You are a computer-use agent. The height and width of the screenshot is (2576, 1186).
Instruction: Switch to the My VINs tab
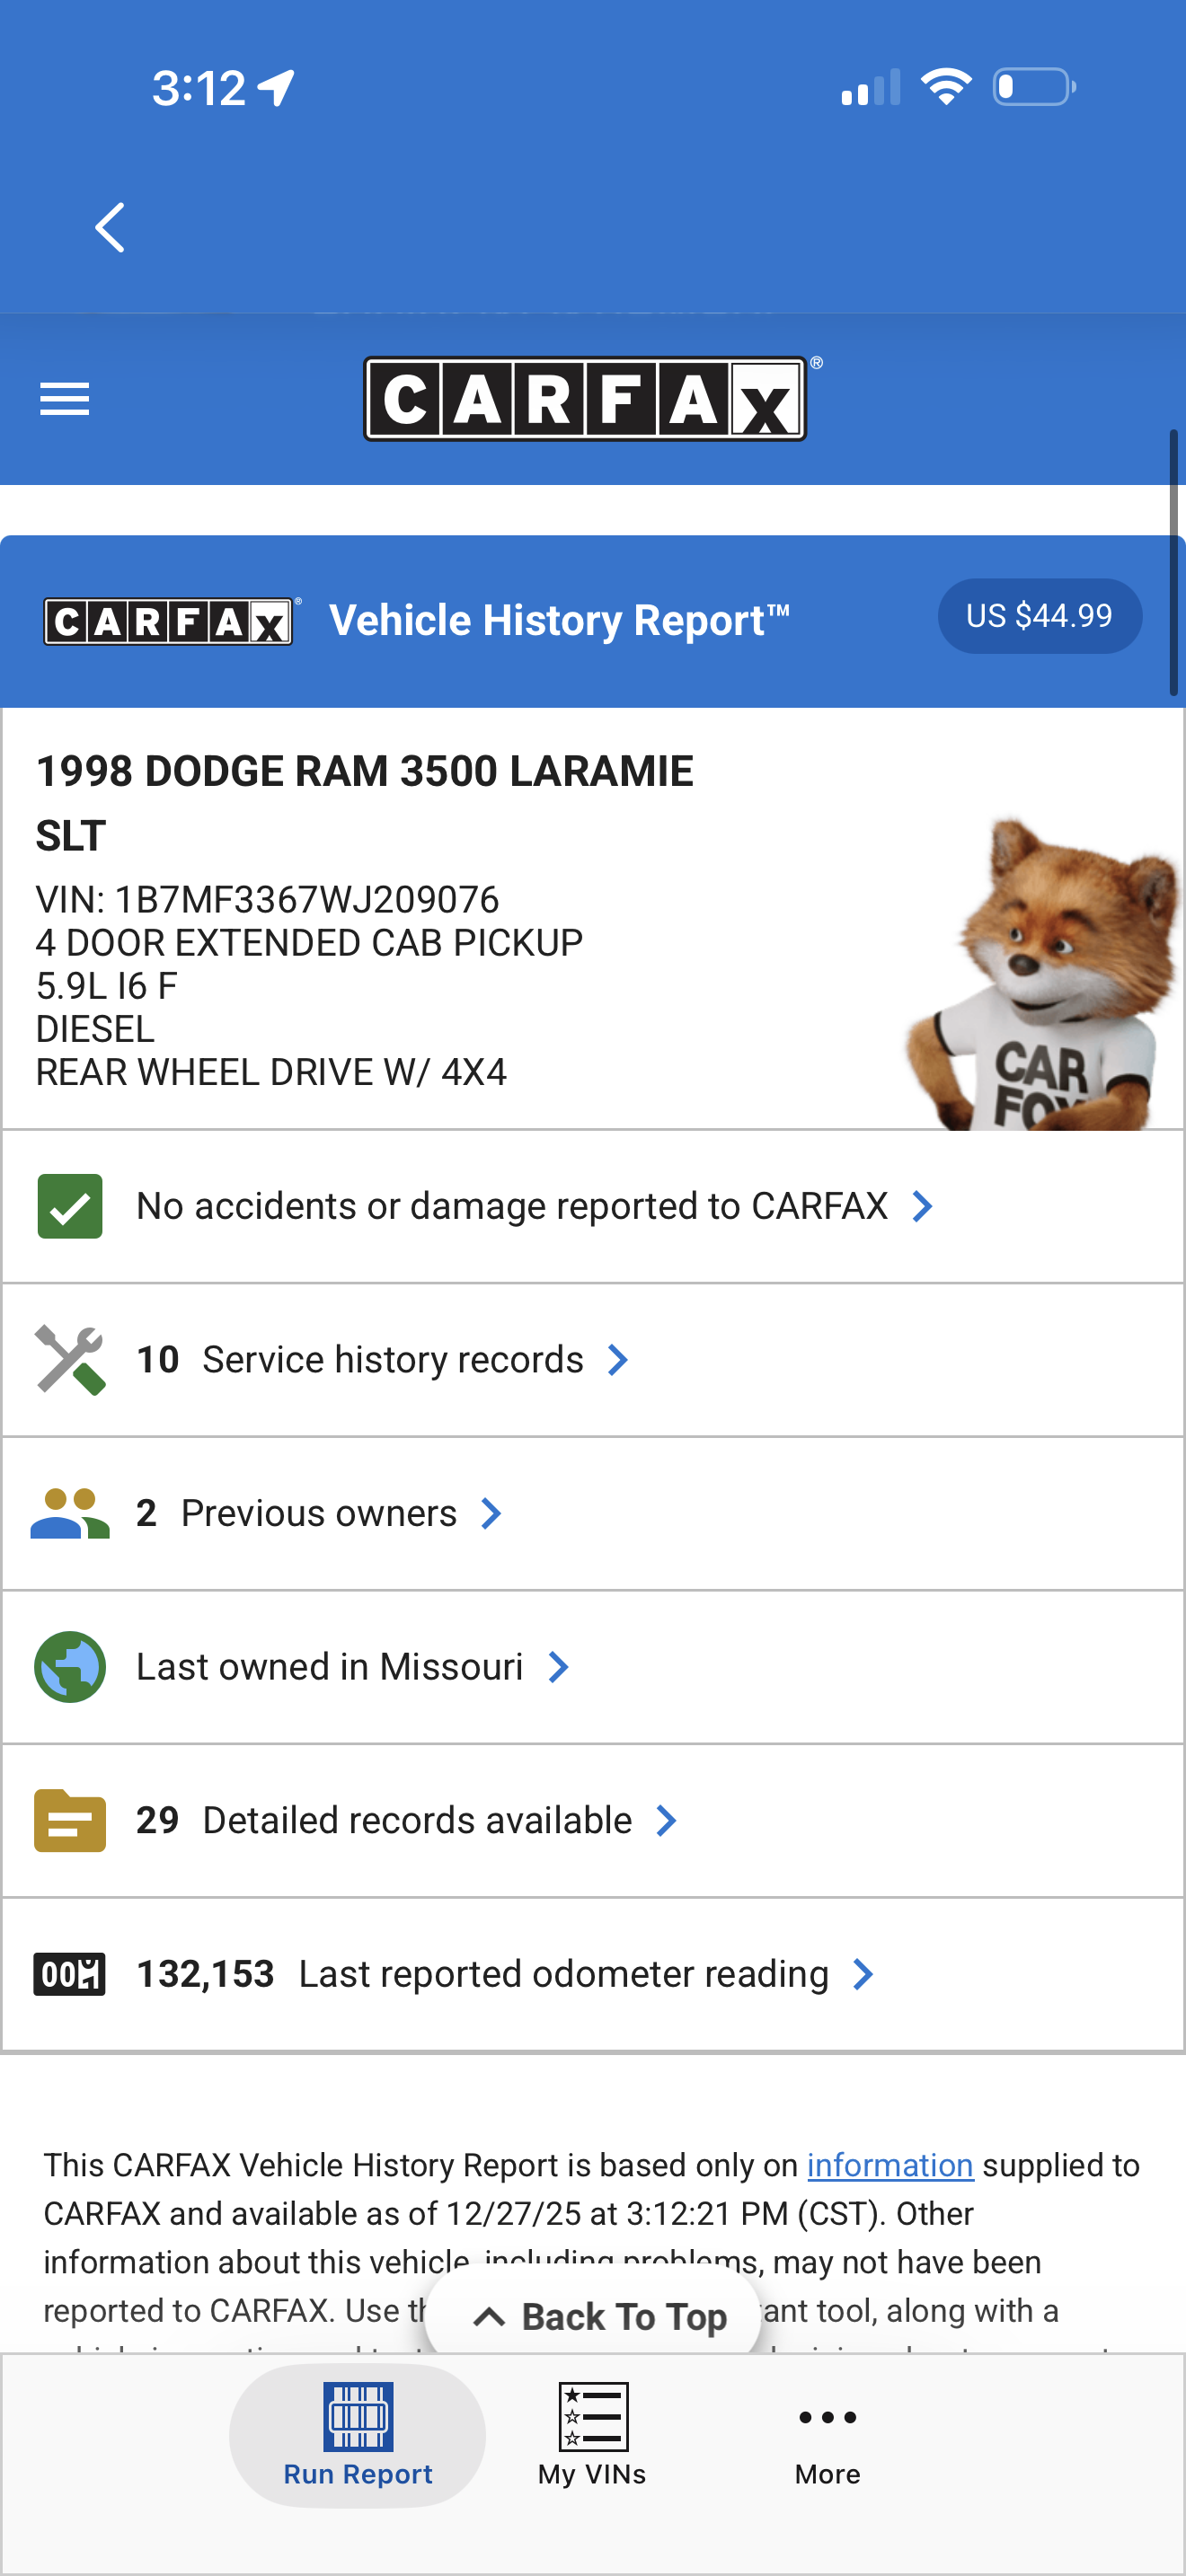592,2435
